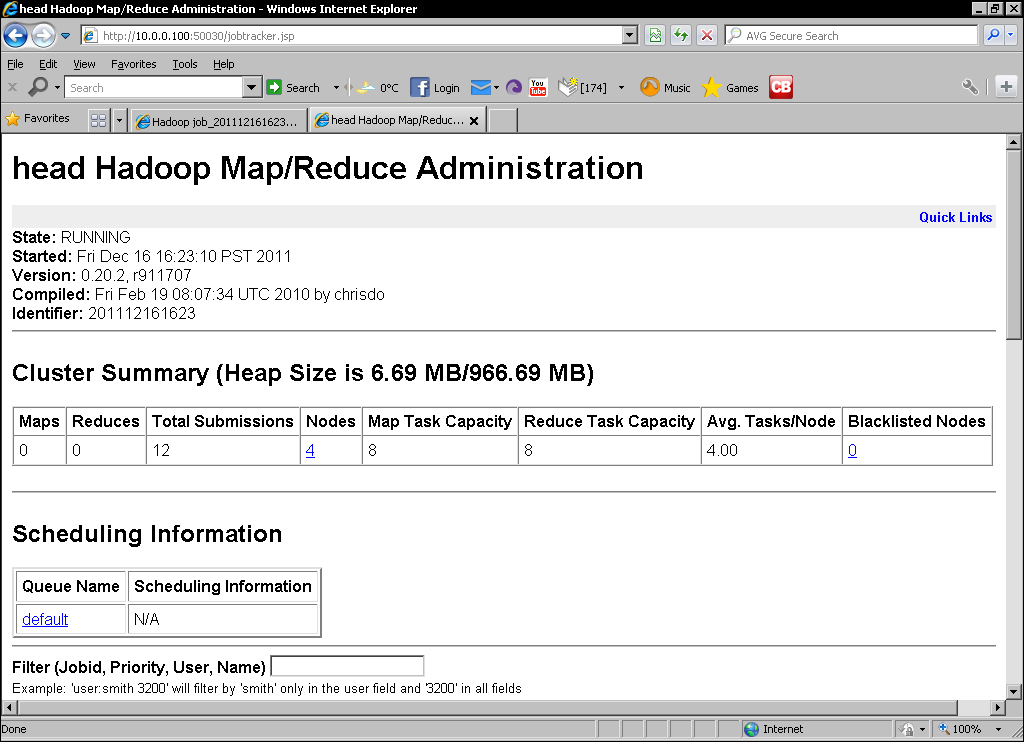The image size is (1024, 742).
Task: Click the red CB toolbar icon
Action: click(x=781, y=87)
